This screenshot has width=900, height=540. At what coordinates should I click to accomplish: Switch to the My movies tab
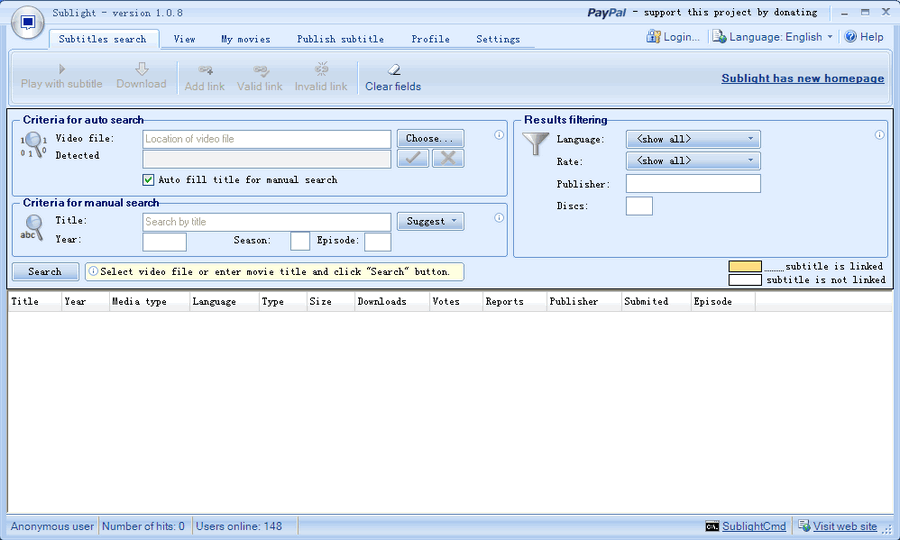tap(246, 39)
